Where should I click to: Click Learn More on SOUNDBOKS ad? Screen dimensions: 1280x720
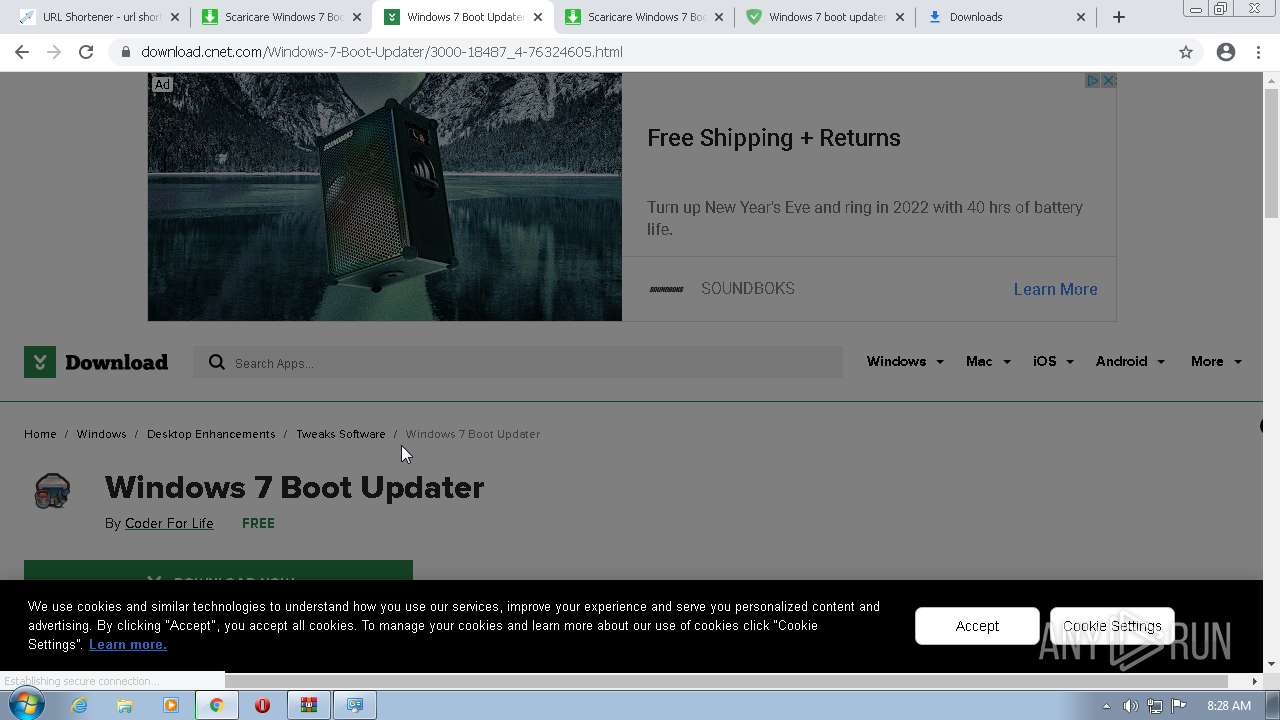1055,289
